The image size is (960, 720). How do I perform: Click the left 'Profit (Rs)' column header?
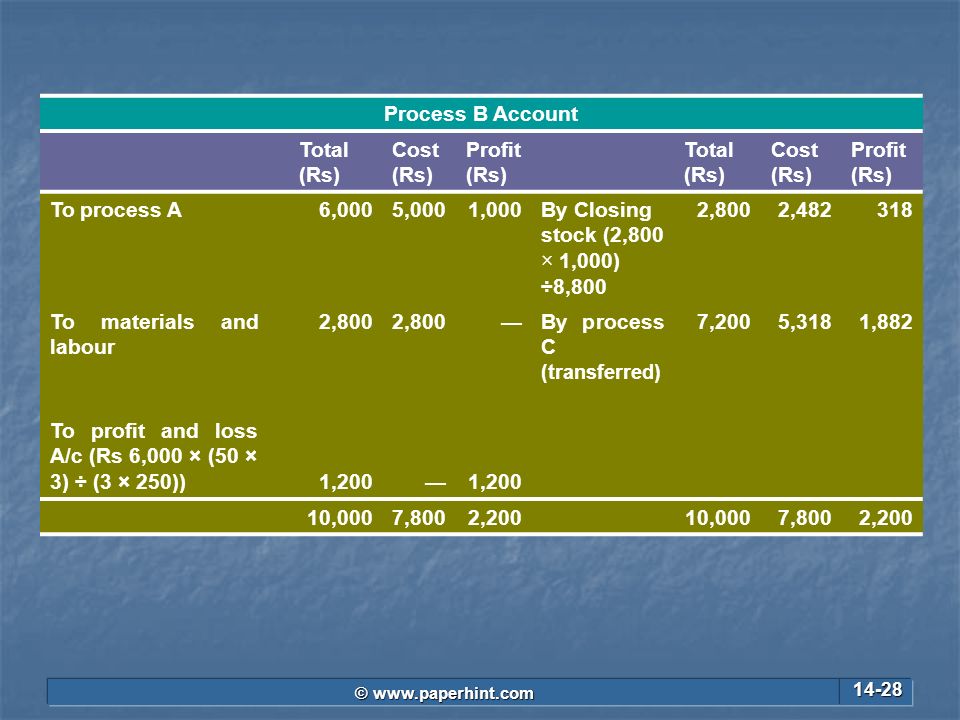493,162
